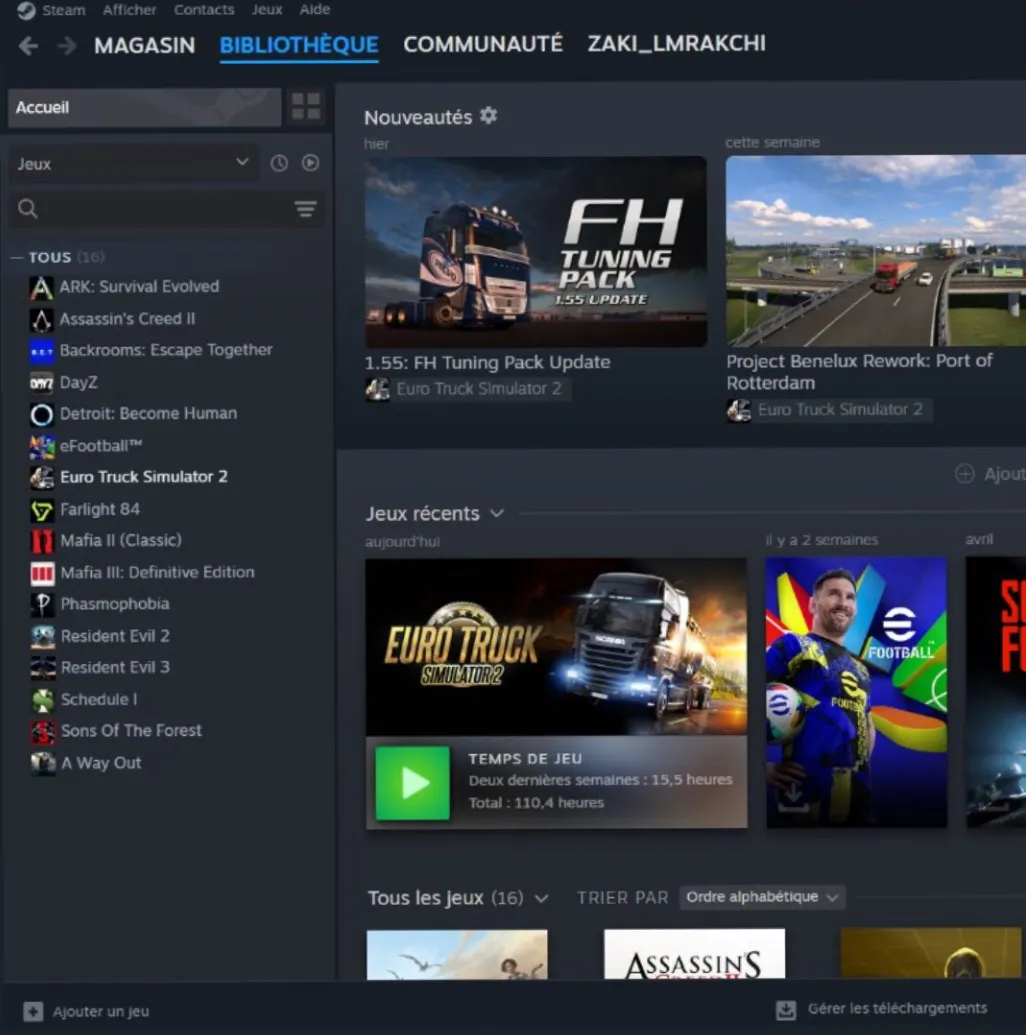Click the library search field
This screenshot has width=1026, height=1035.
166,209
